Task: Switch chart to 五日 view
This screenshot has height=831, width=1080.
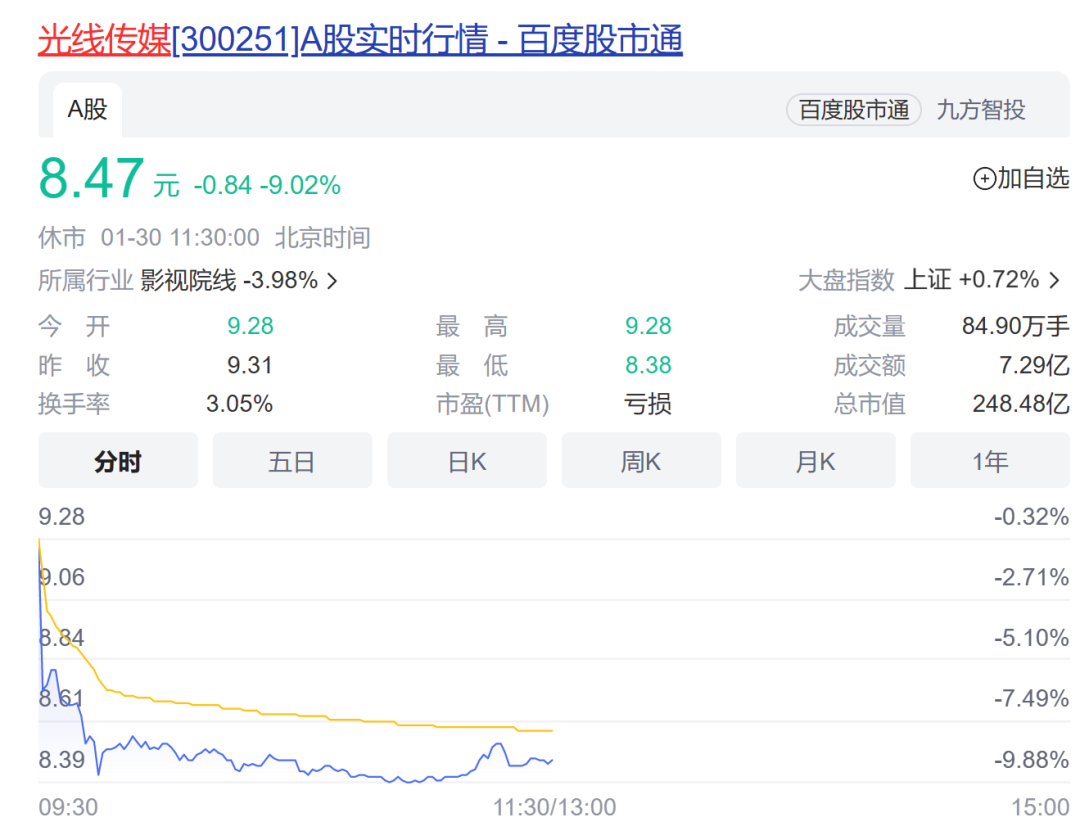Action: 292,461
